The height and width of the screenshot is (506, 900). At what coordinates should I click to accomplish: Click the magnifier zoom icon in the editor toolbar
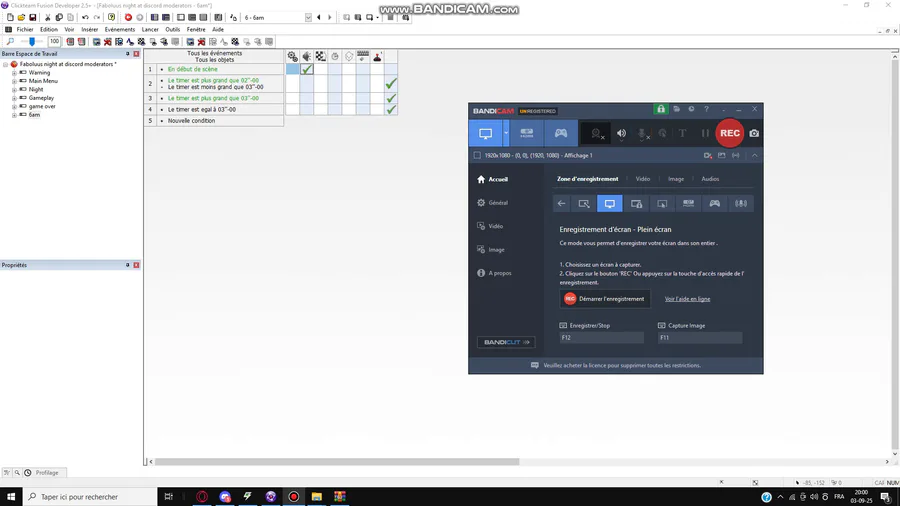(x=10, y=41)
